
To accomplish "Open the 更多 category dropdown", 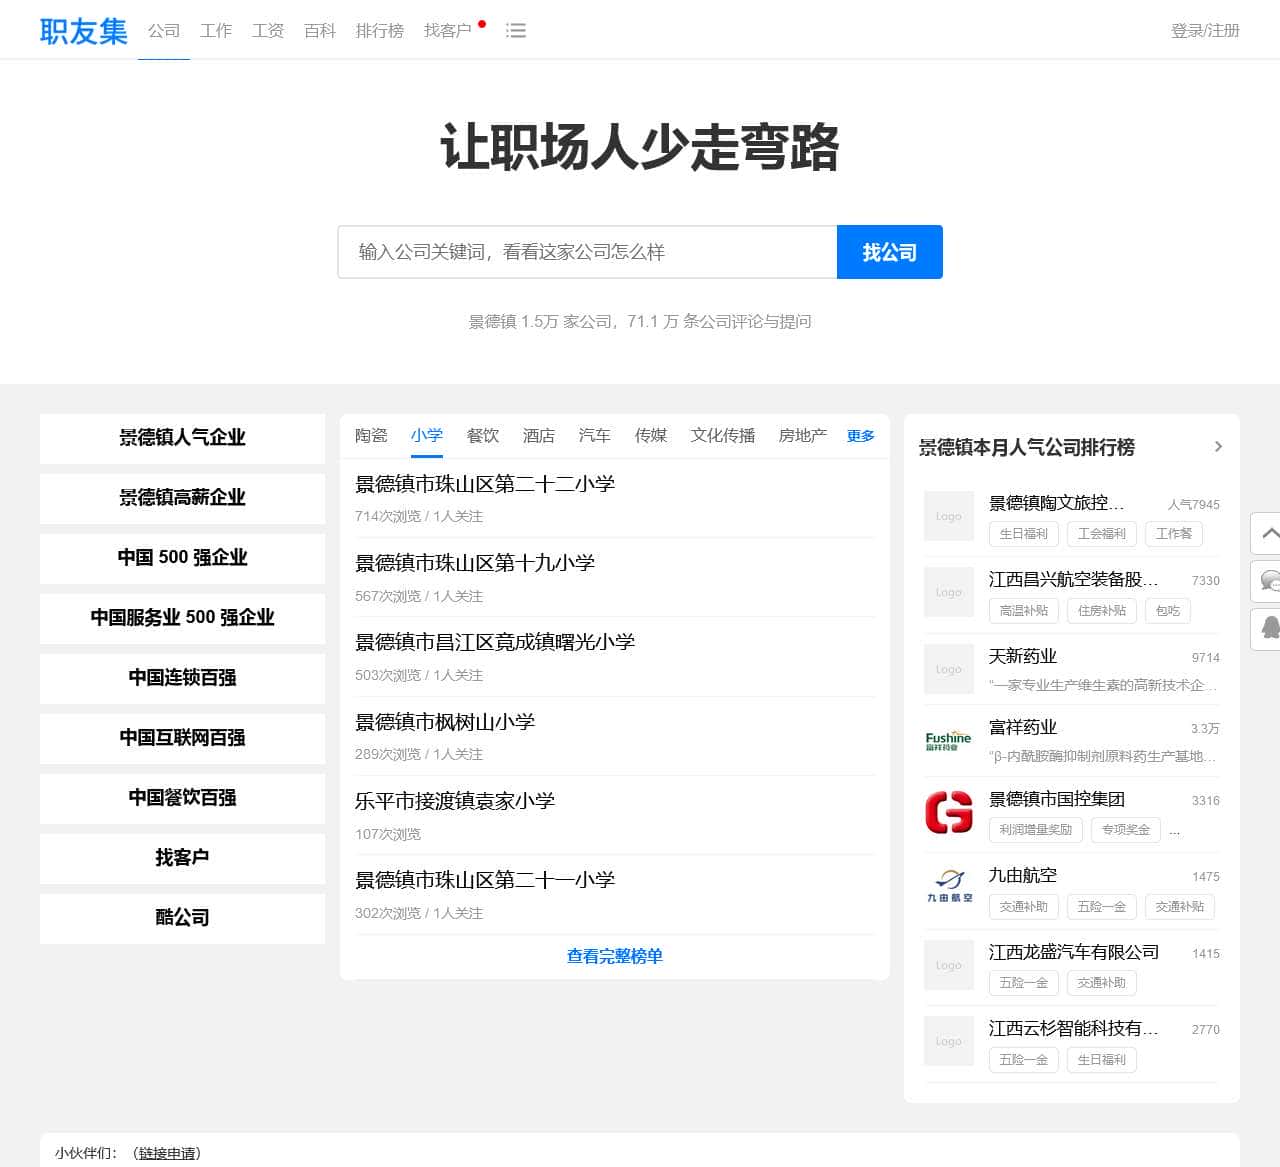I will tap(860, 435).
